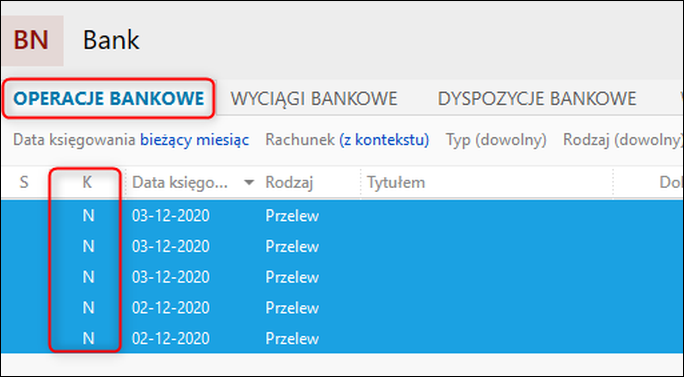Click the Data księgo... column header
The height and width of the screenshot is (377, 684).
[180, 182]
